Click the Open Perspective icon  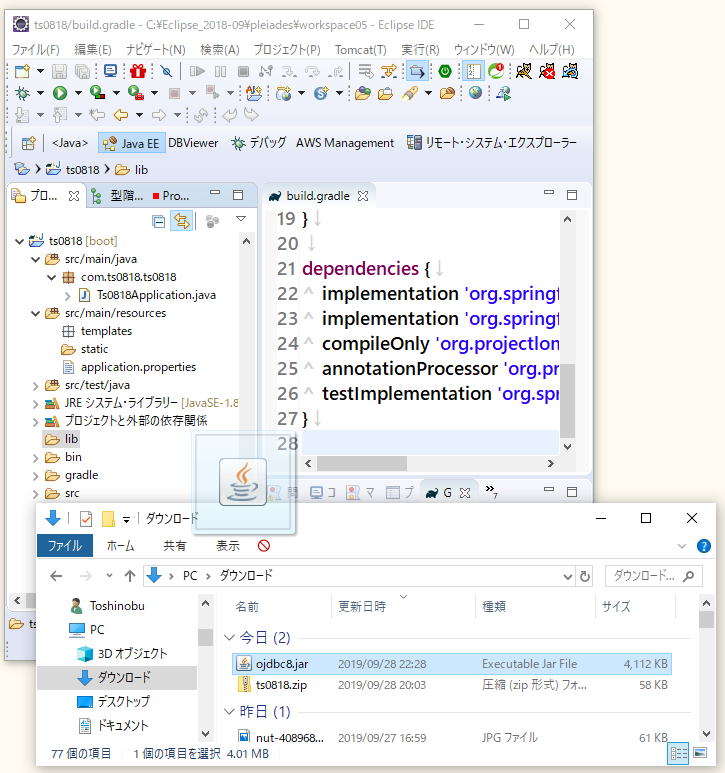point(29,143)
